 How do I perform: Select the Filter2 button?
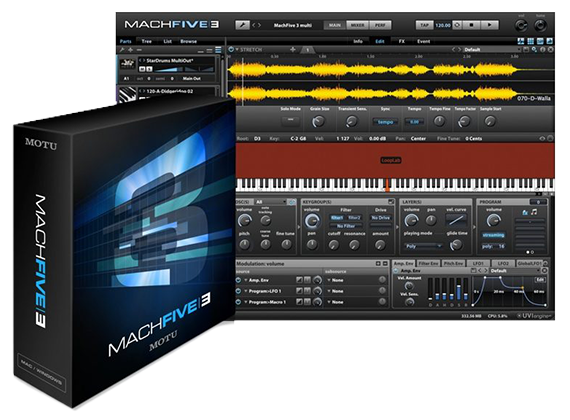click(x=354, y=218)
